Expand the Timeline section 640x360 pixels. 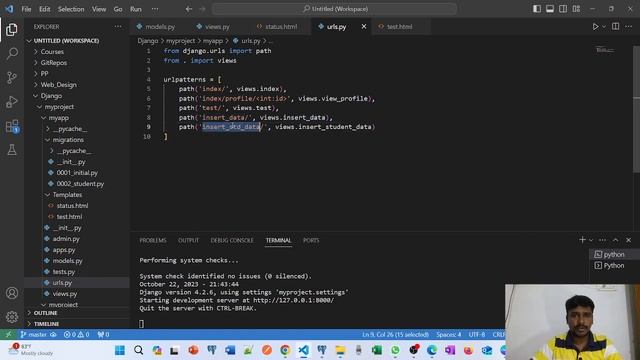point(46,324)
